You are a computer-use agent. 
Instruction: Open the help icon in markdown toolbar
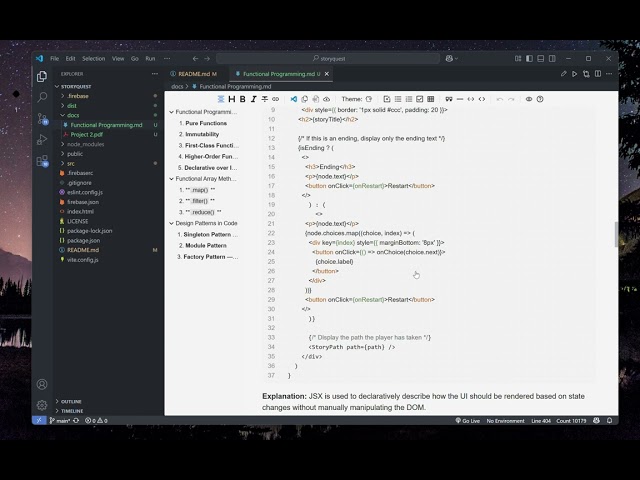click(540, 99)
